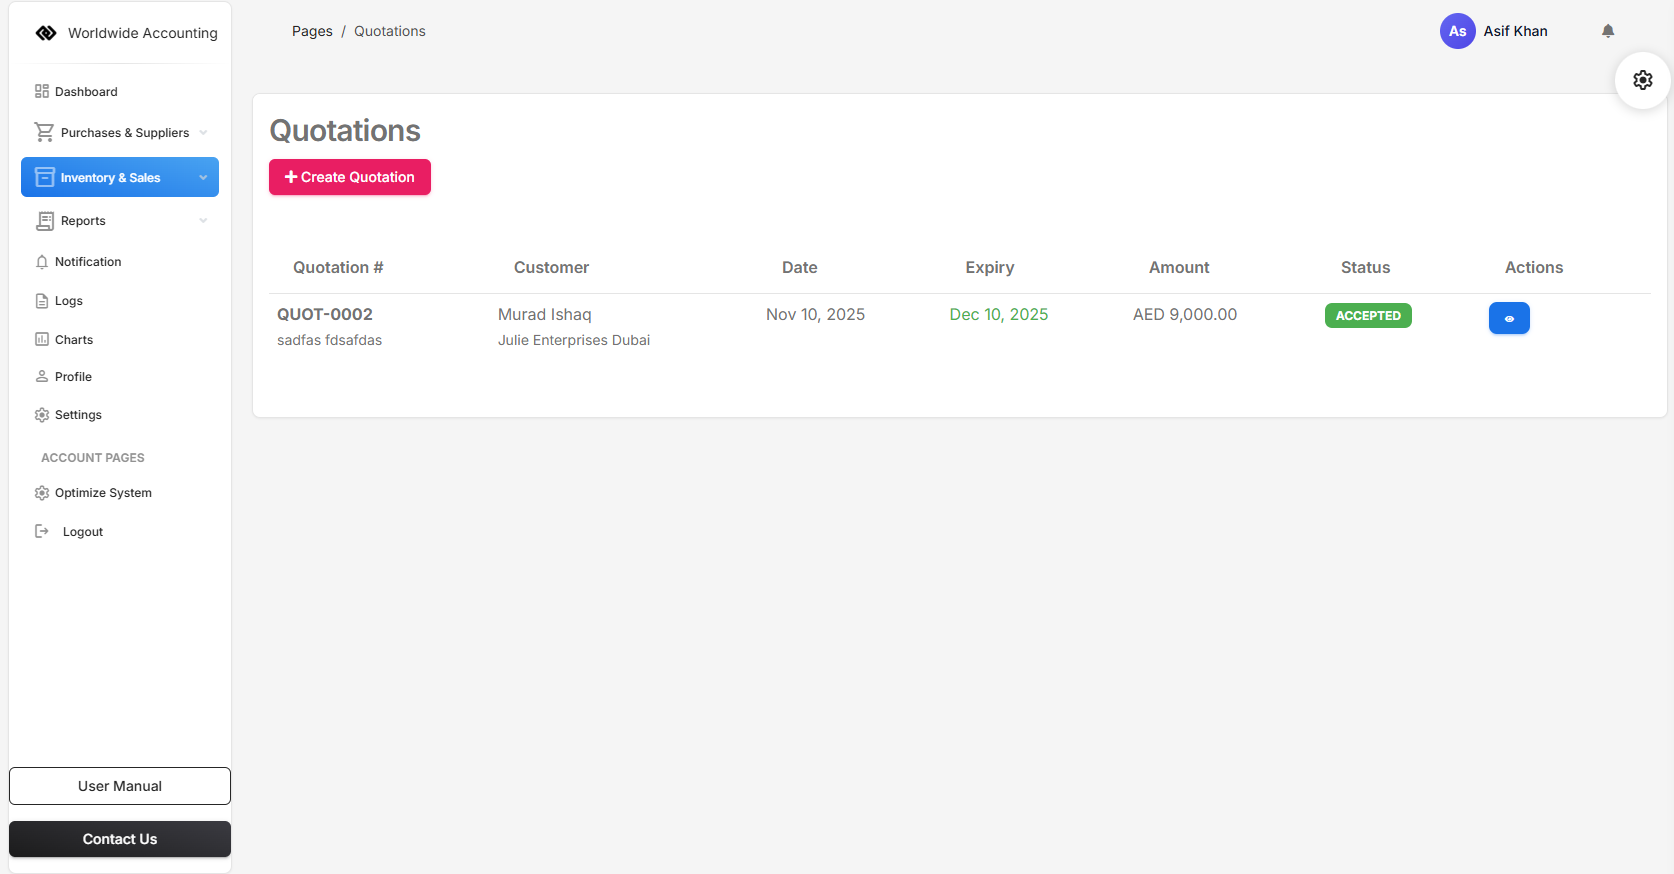The height and width of the screenshot is (874, 1674).
Task: Click the Worldwide Accounting logo icon
Action: tap(46, 33)
